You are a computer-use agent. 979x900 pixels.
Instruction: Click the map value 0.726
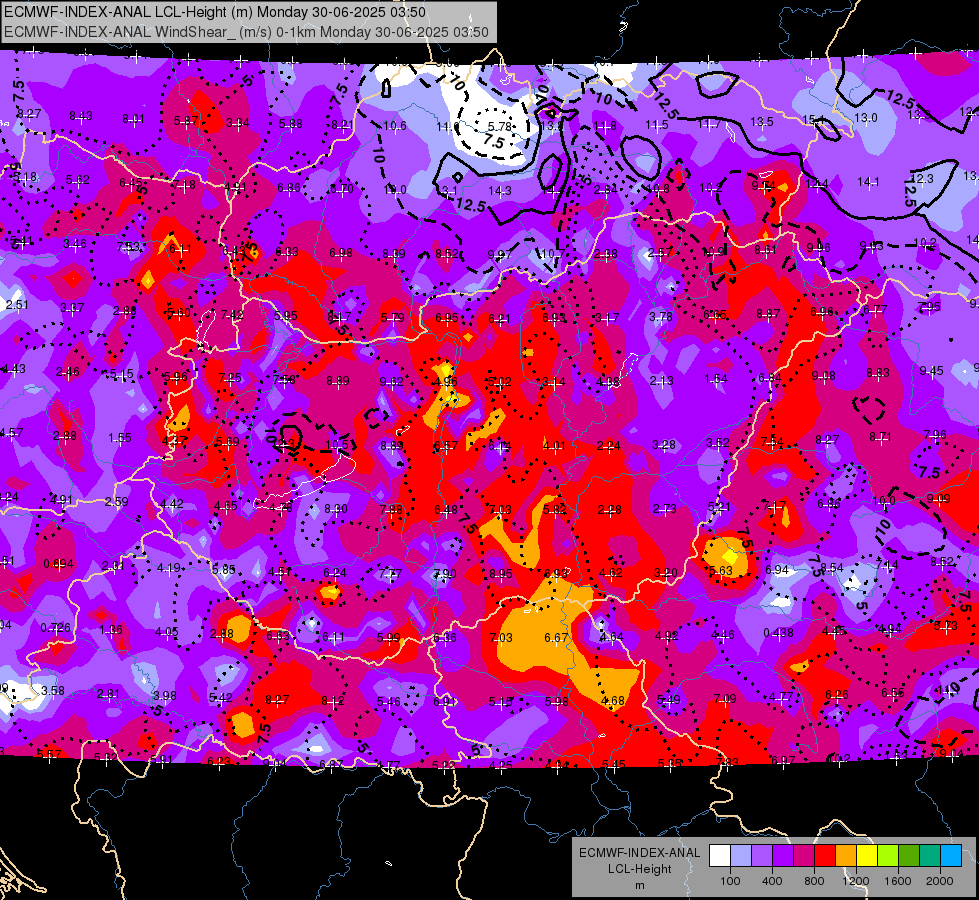click(56, 628)
